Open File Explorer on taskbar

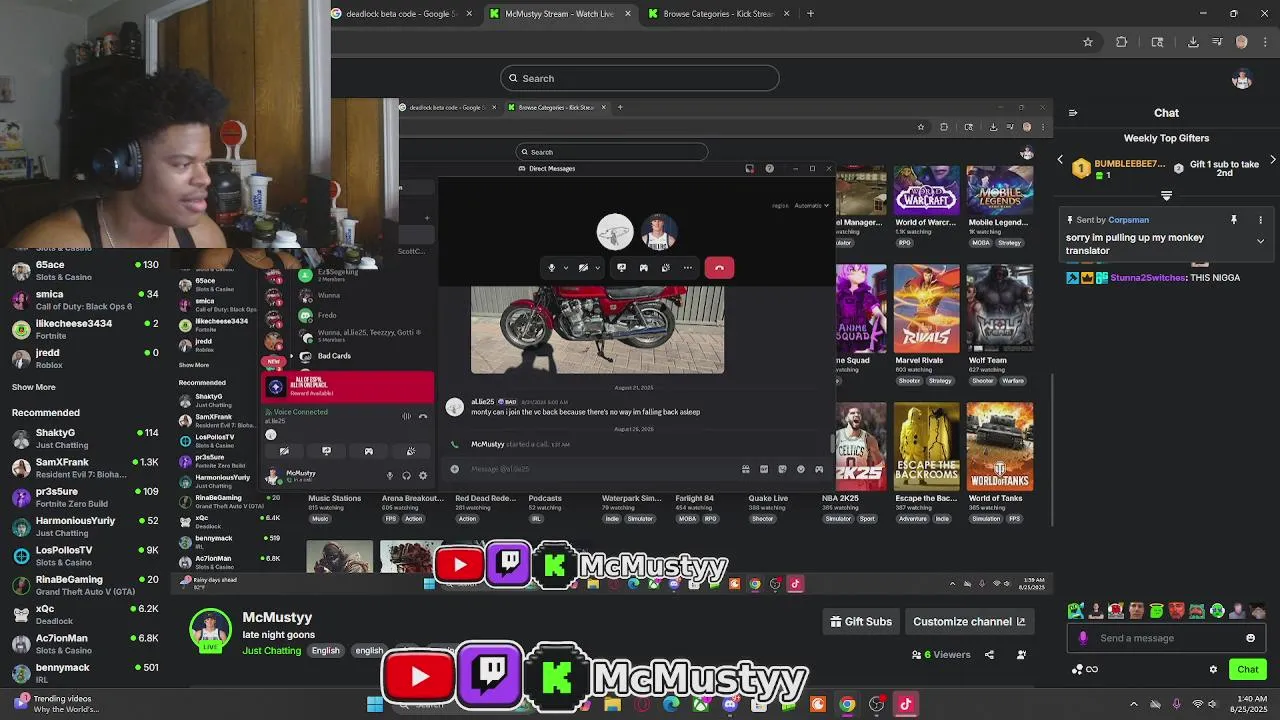click(x=613, y=704)
